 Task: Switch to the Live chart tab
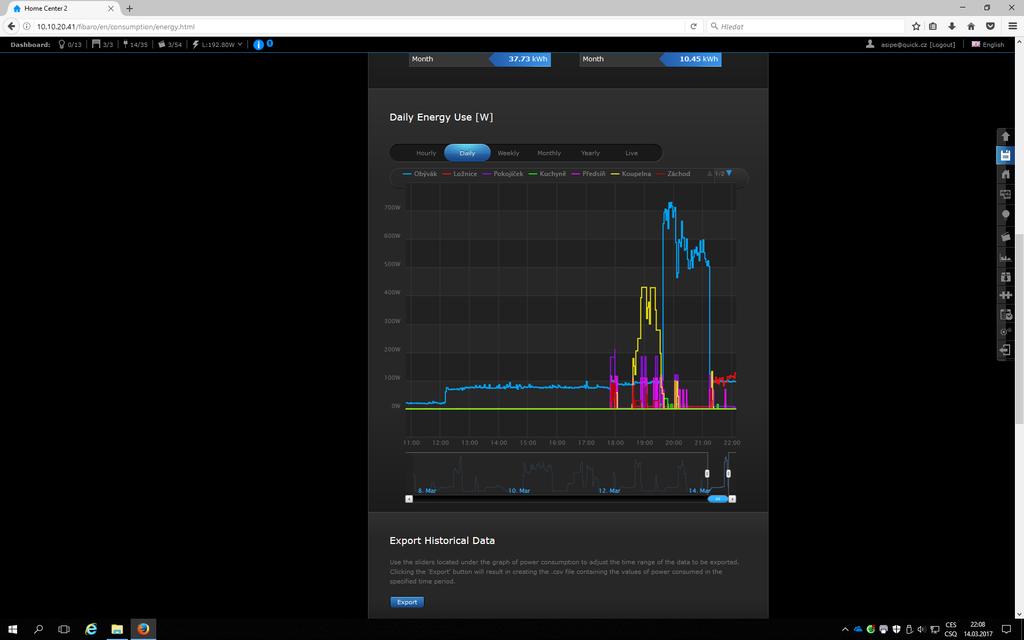(631, 153)
